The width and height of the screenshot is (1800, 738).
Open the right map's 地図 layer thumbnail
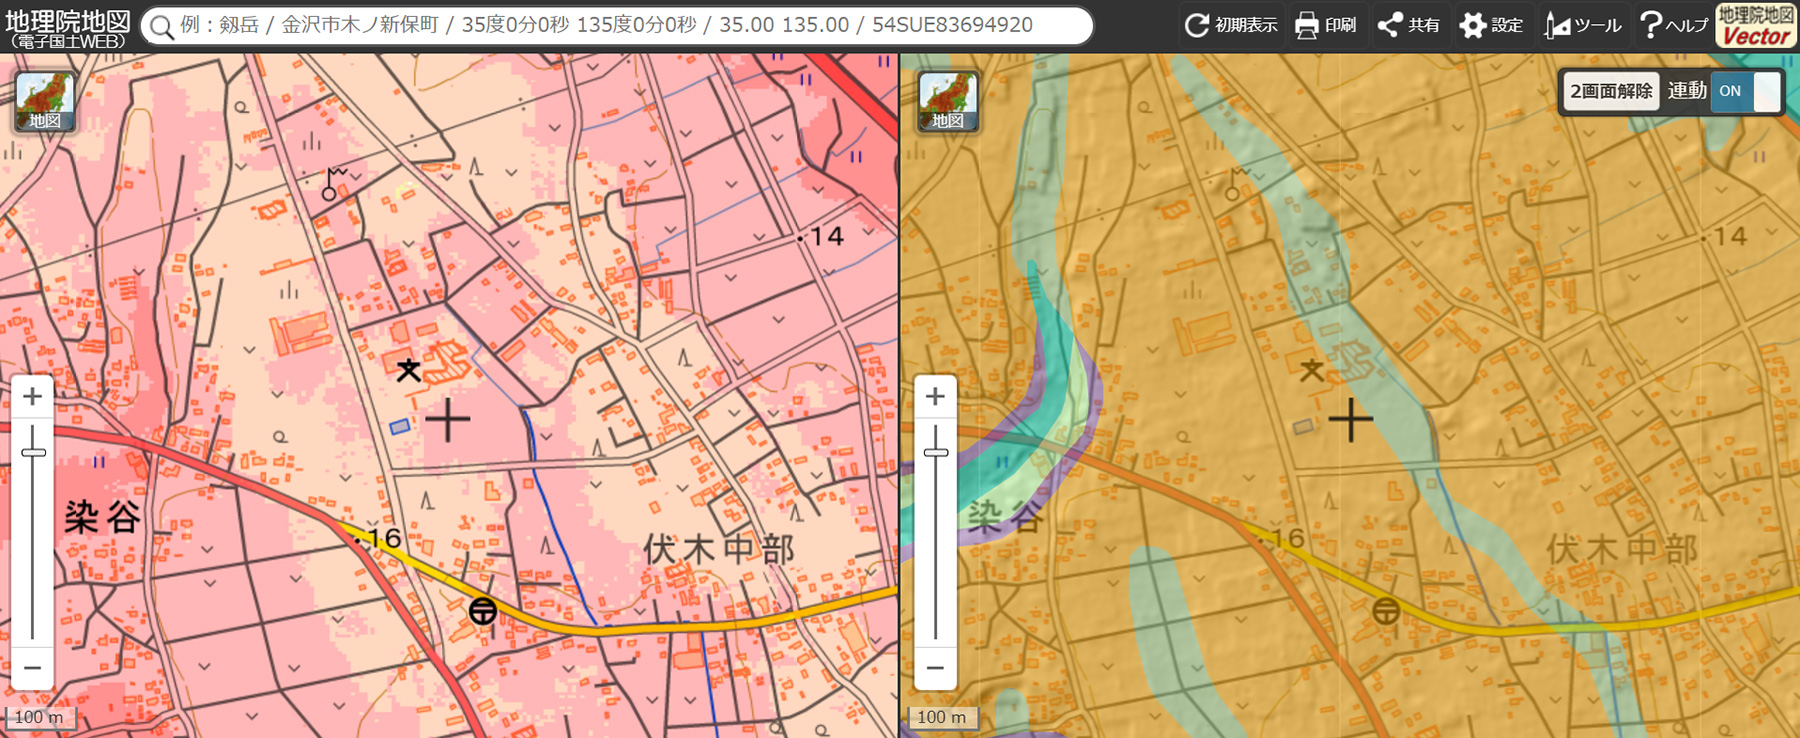948,102
